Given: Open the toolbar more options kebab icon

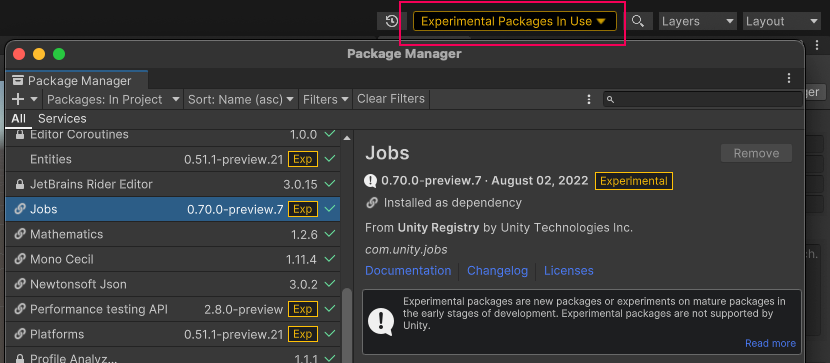Looking at the screenshot, I should 589,99.
